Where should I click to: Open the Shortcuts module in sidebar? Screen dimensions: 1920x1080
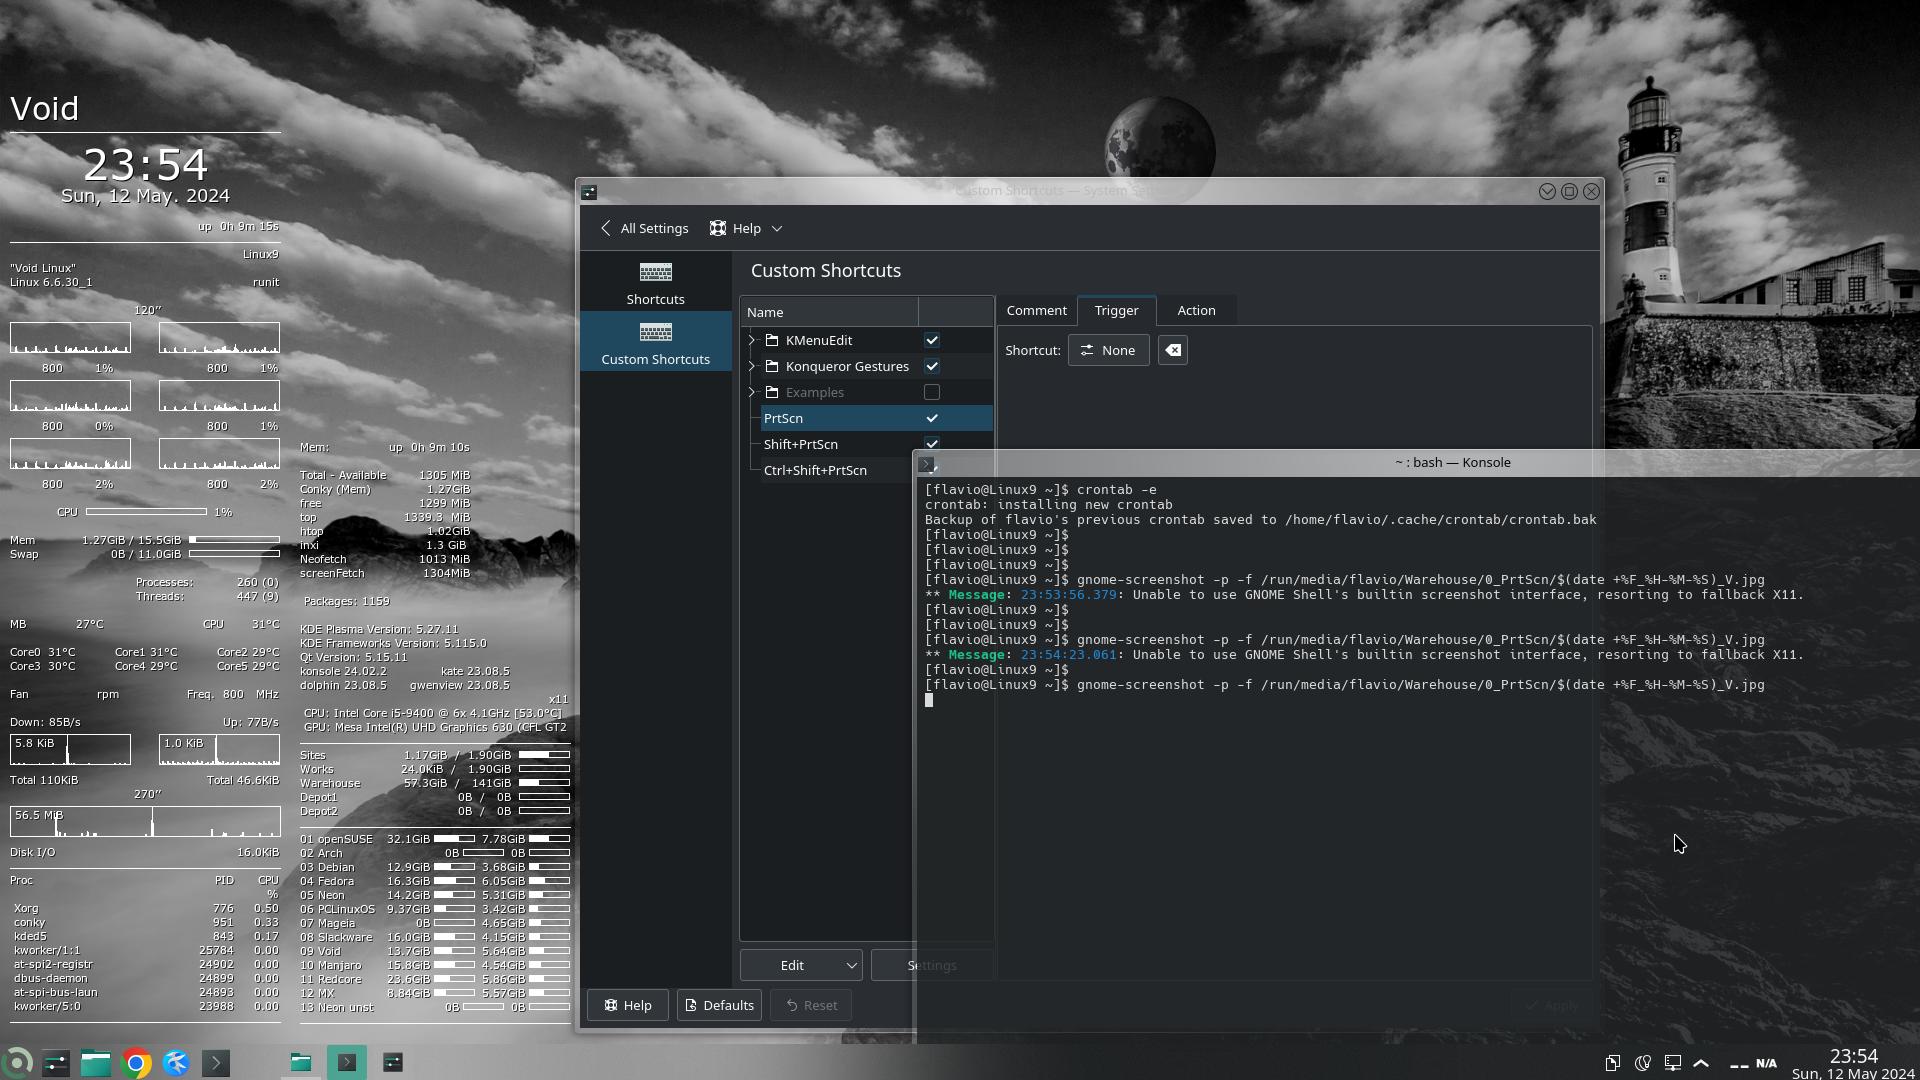click(655, 283)
